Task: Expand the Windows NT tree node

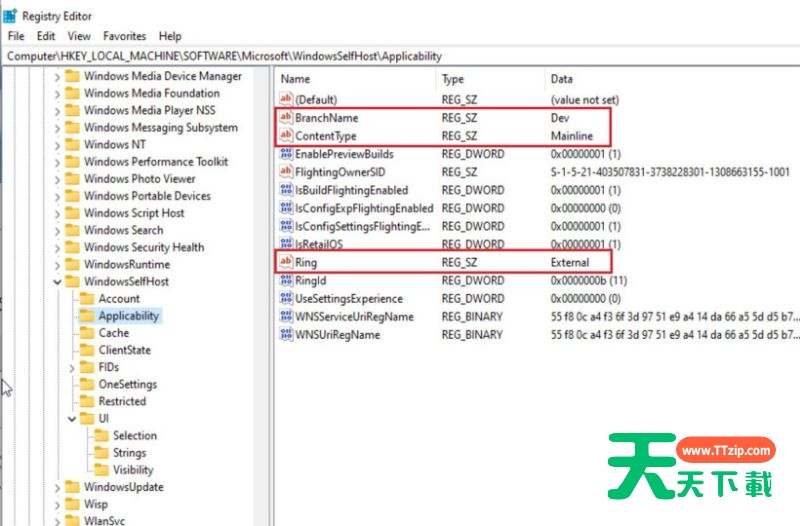Action: click(57, 144)
